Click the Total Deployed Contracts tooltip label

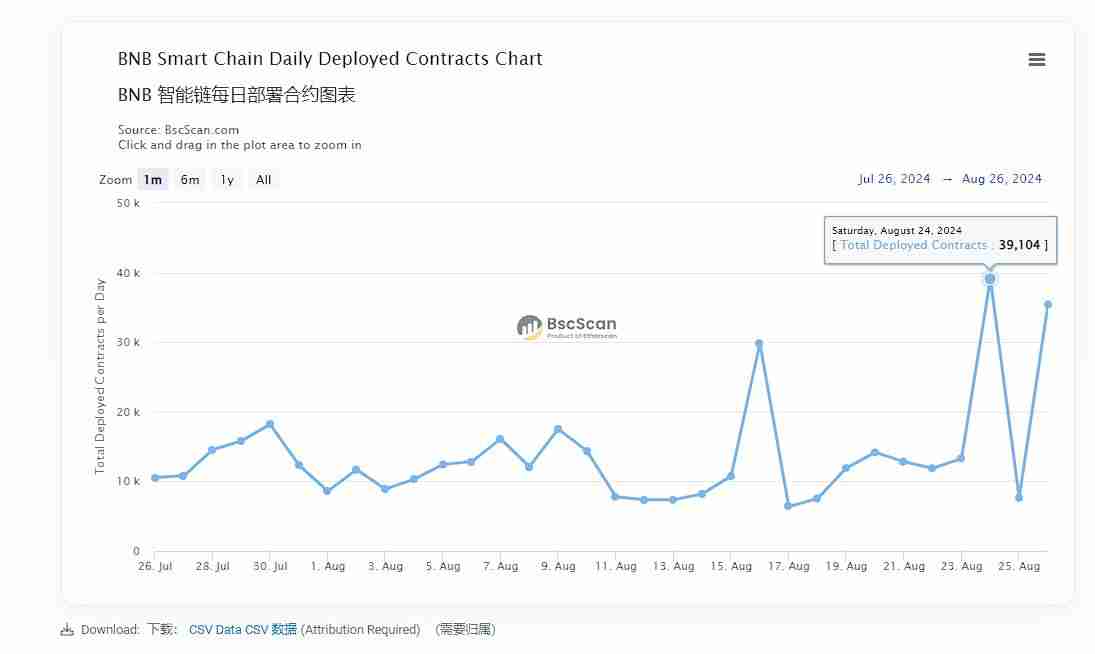[912, 245]
